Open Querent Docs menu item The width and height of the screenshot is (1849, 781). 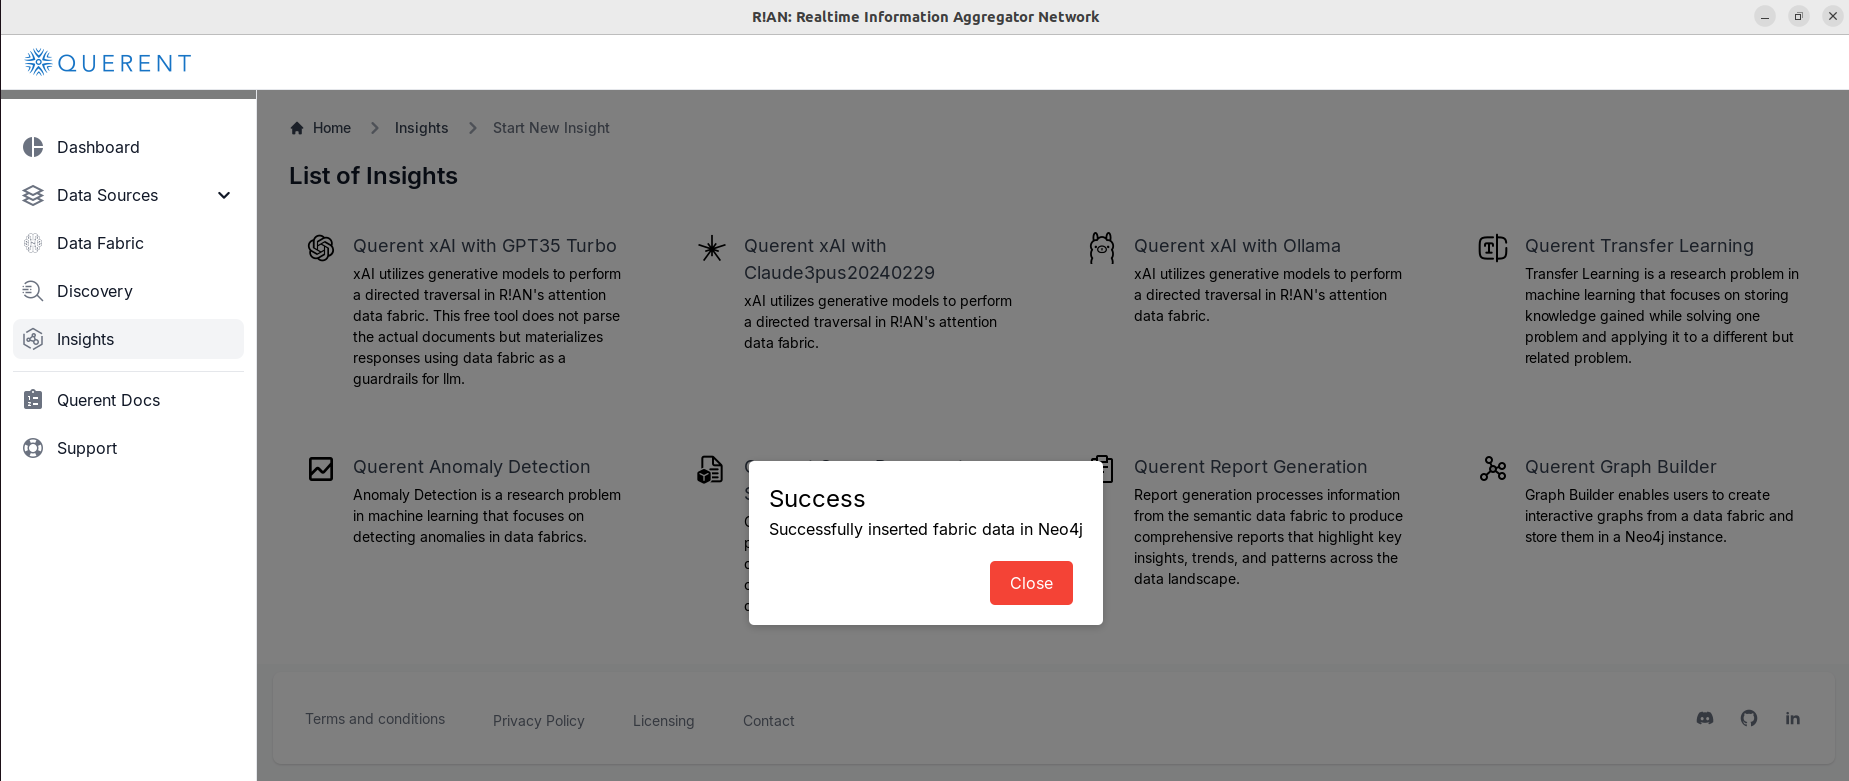click(x=128, y=400)
